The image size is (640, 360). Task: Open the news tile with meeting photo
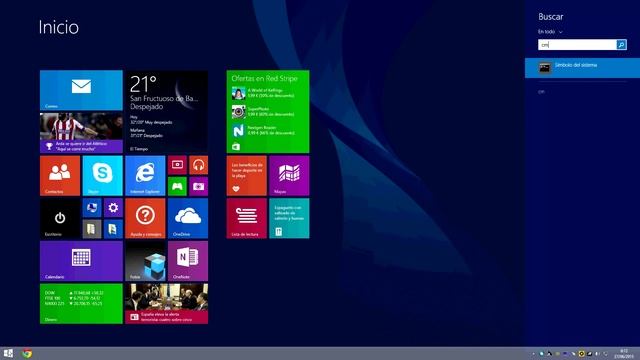(x=167, y=304)
